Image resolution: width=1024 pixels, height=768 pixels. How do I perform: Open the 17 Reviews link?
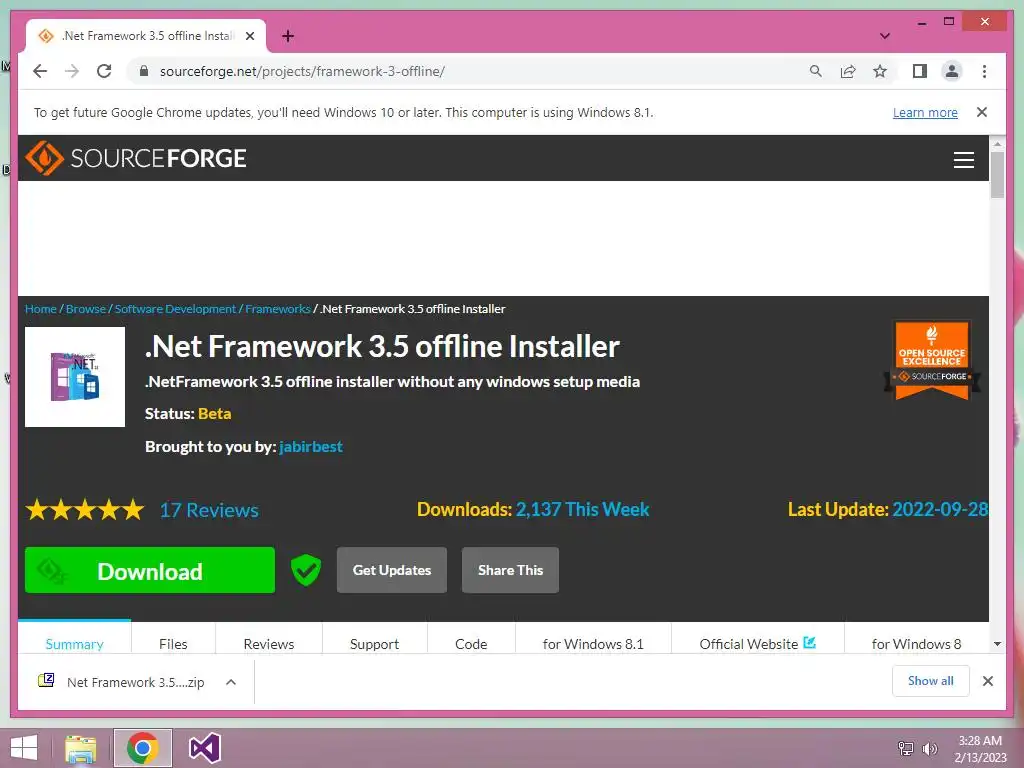(209, 510)
